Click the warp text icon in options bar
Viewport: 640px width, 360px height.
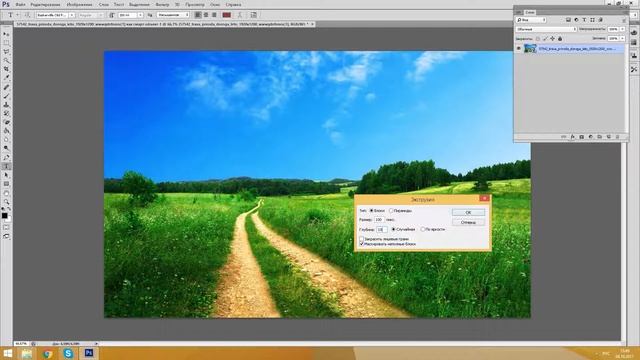point(240,15)
